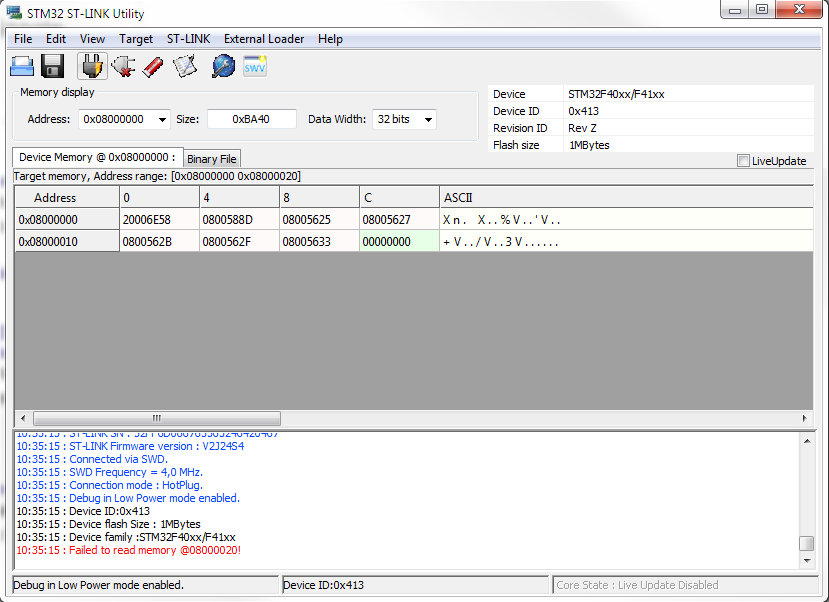
Task: Select the Device Memory tab
Action: pyautogui.click(x=97, y=158)
